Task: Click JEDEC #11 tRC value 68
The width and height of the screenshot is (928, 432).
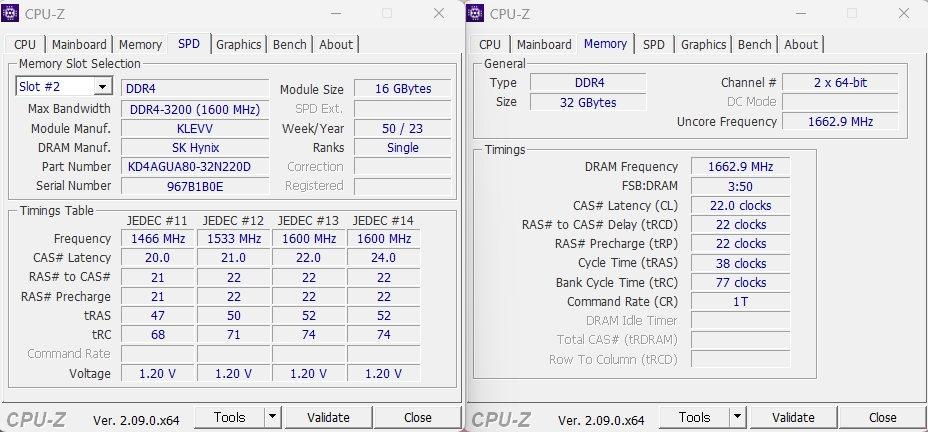Action: [x=158, y=334]
